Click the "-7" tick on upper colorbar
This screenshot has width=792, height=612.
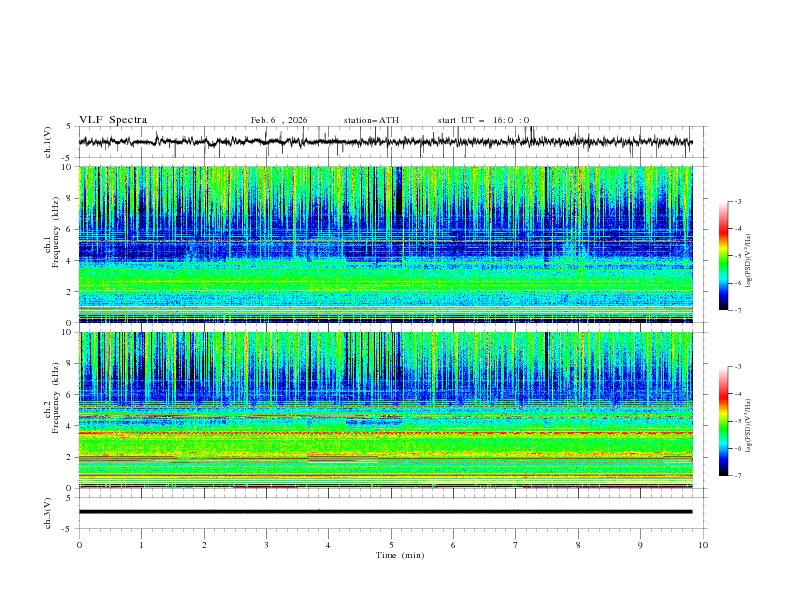pyautogui.click(x=738, y=310)
